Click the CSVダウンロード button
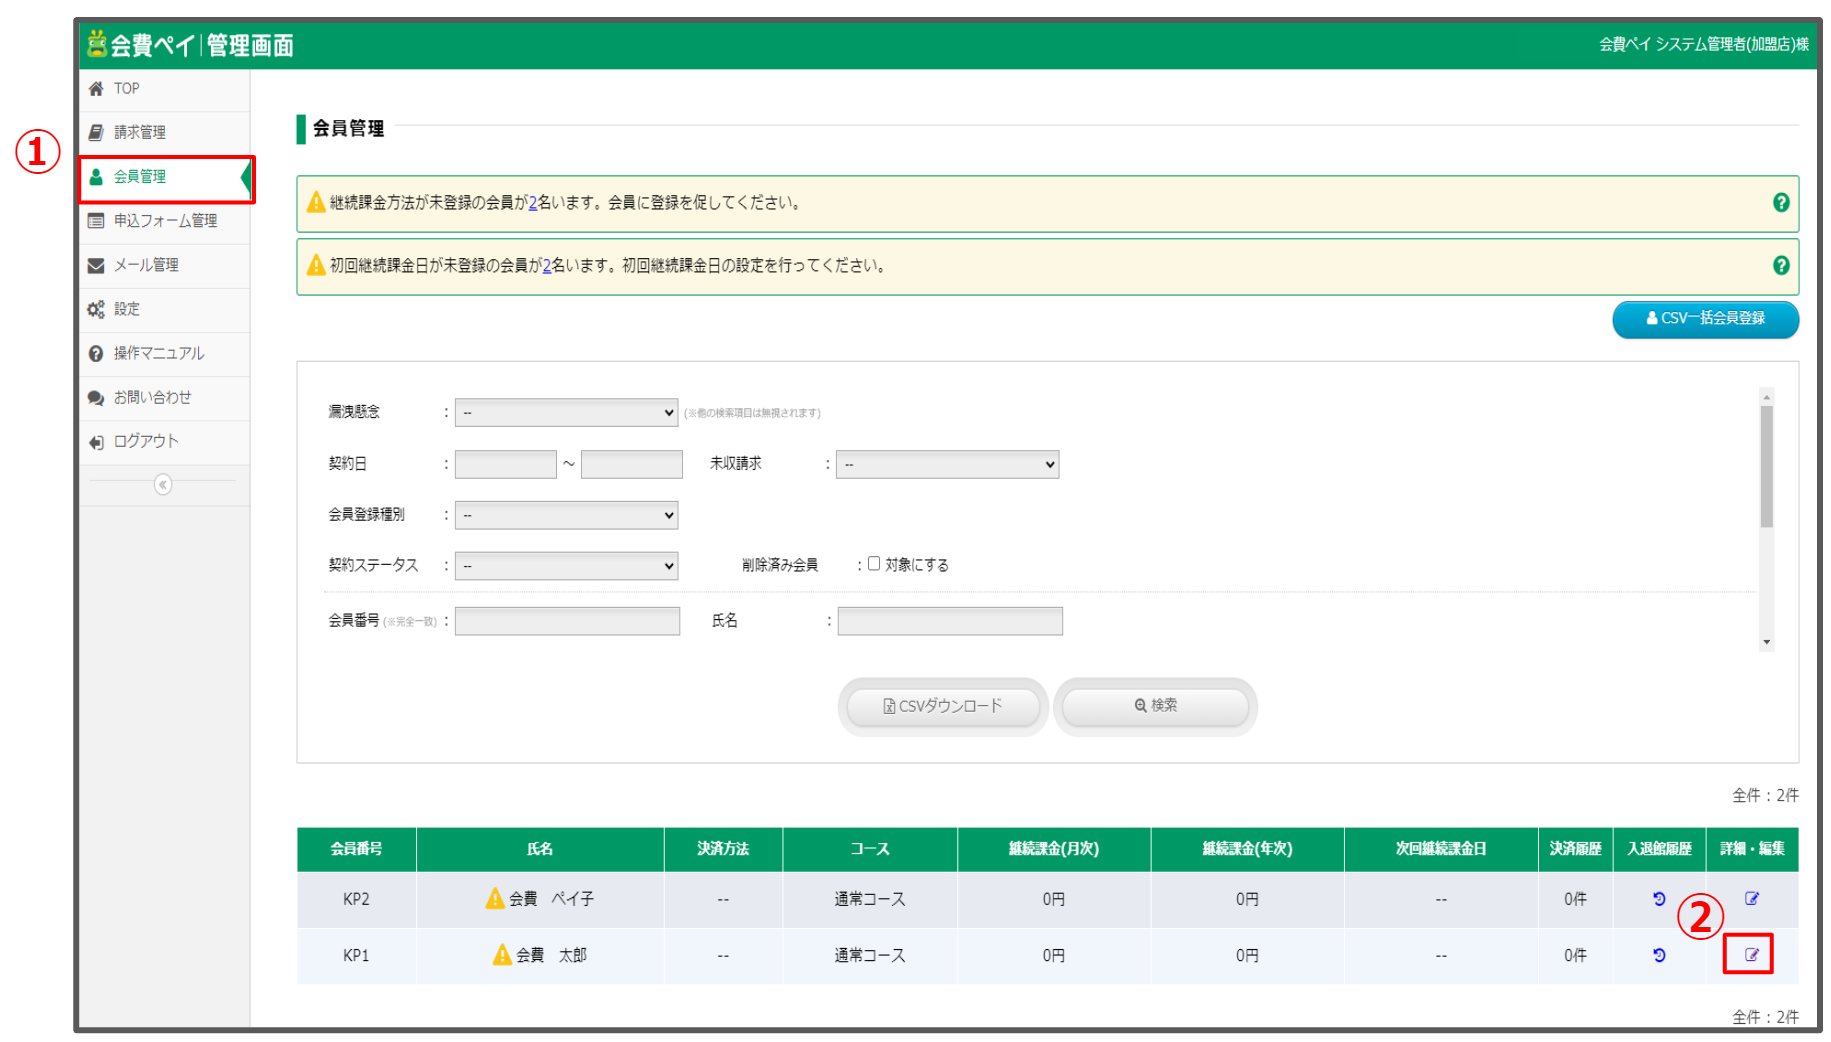Viewport: 1831px width, 1042px height. coord(943,706)
